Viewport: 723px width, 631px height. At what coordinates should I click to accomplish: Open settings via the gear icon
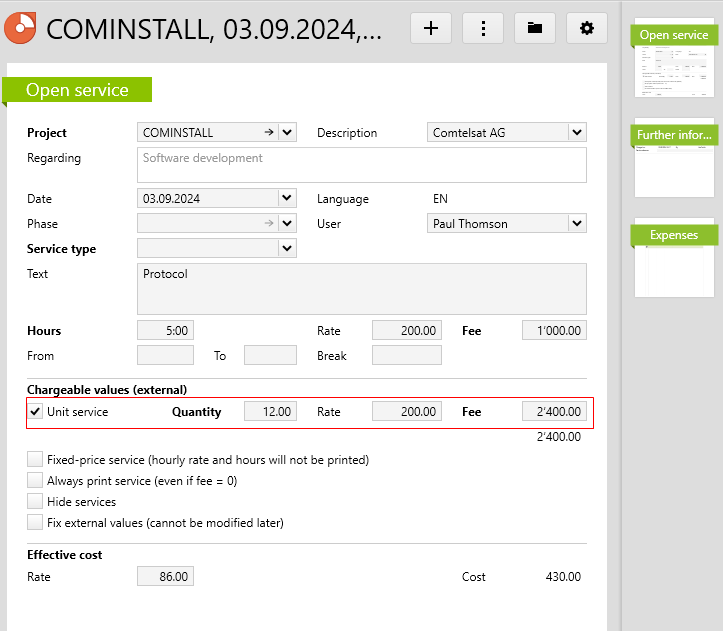click(x=587, y=28)
